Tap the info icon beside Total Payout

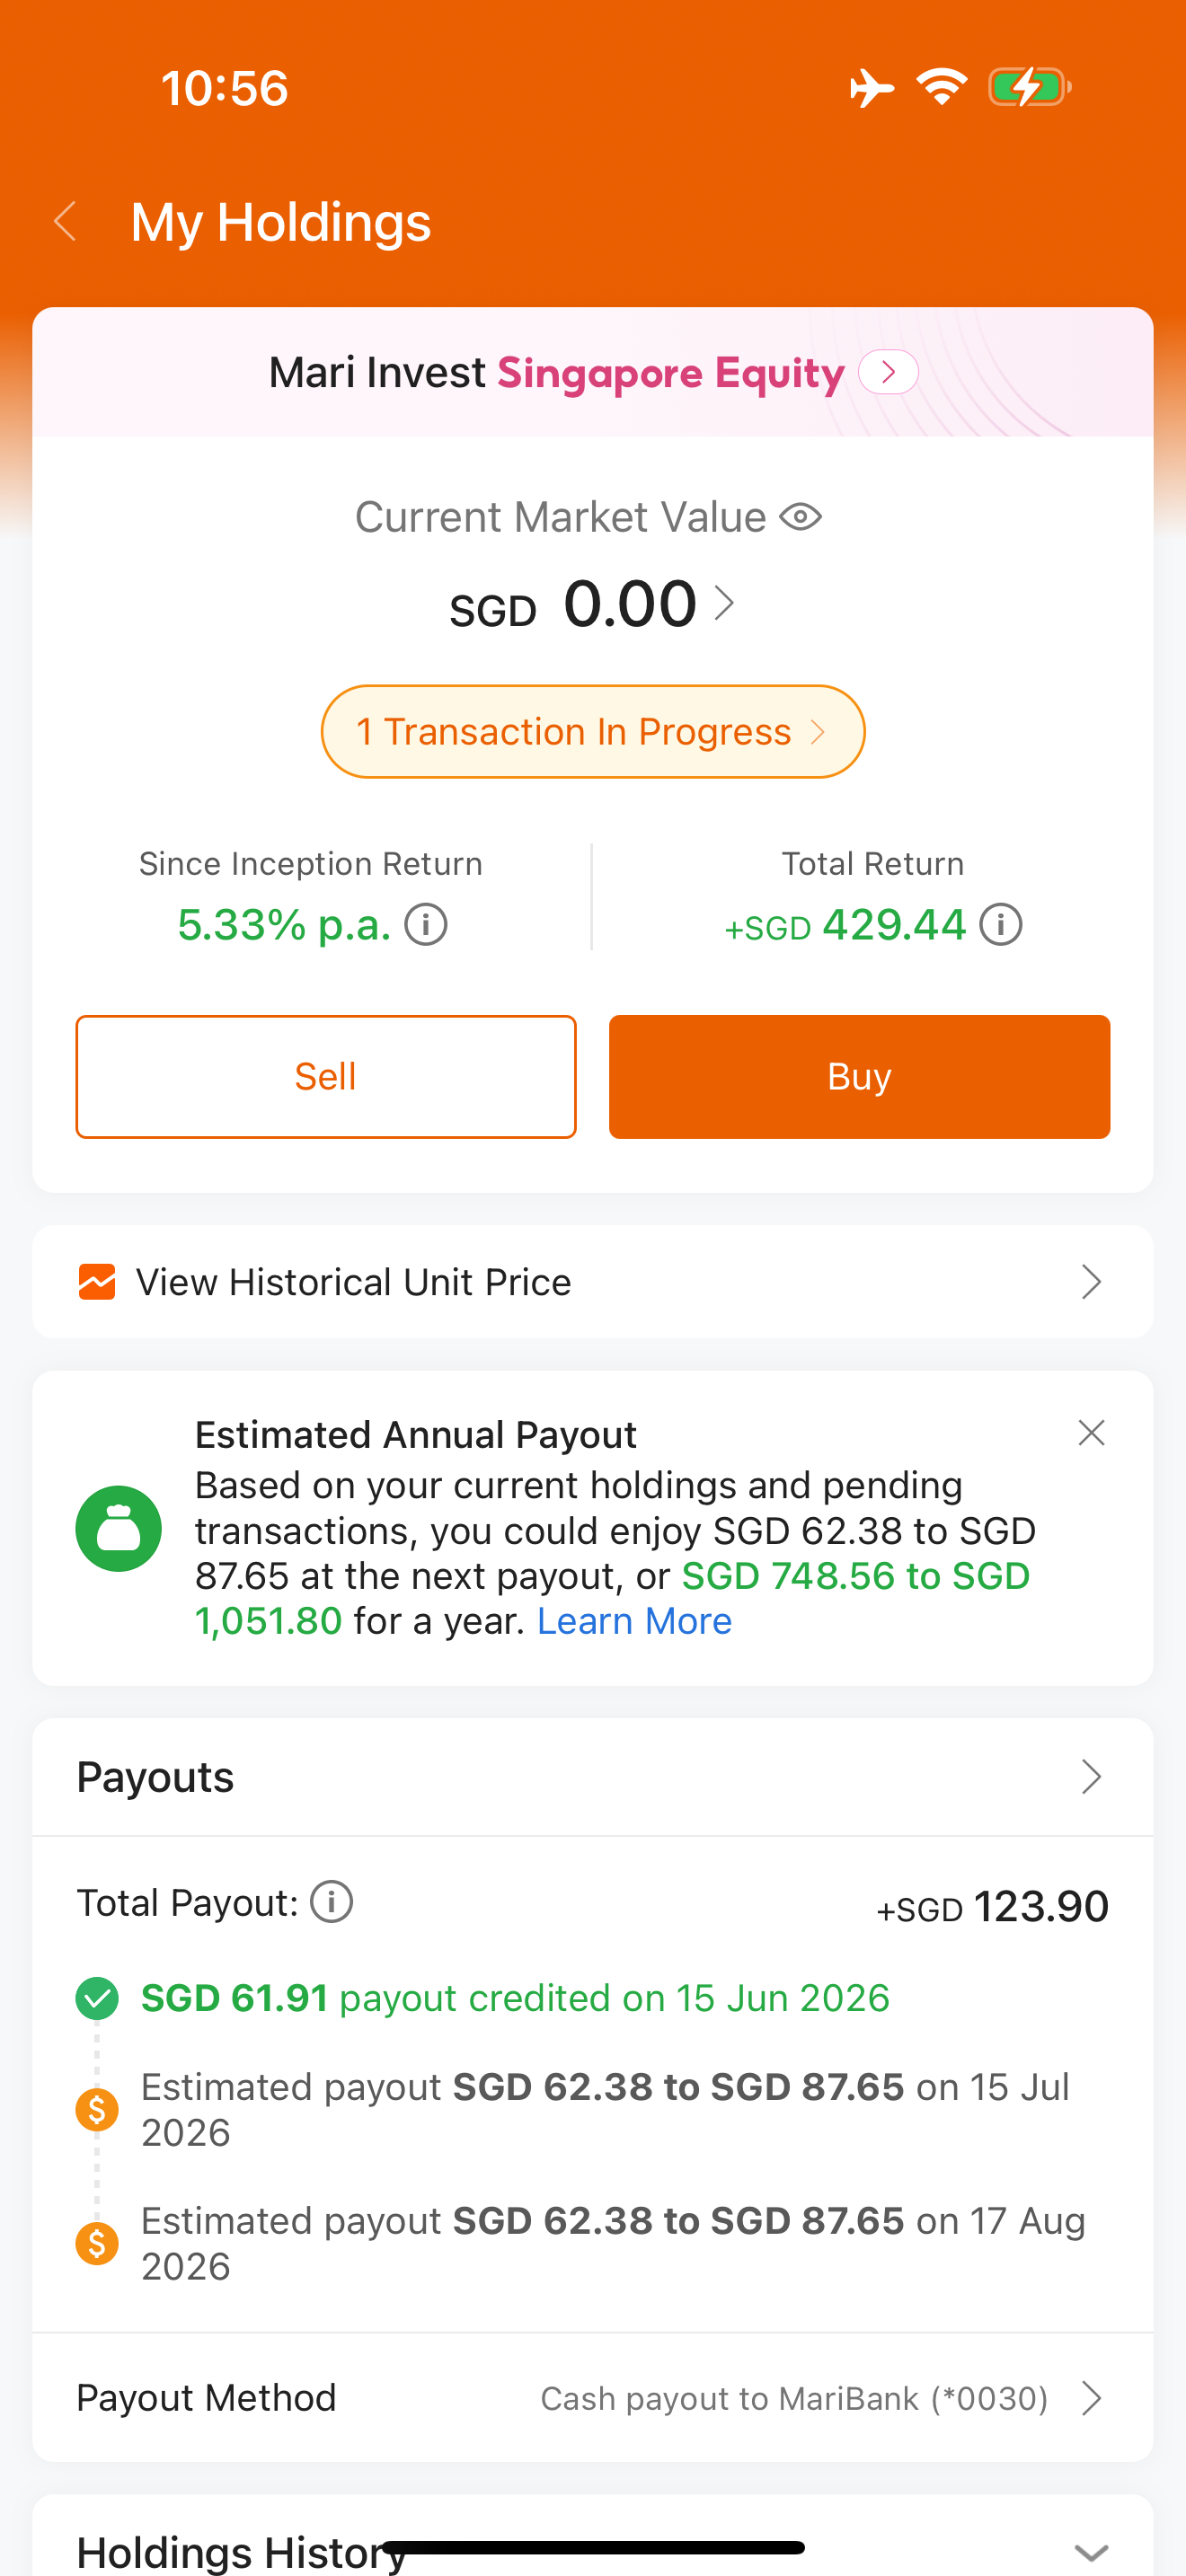332,1901
